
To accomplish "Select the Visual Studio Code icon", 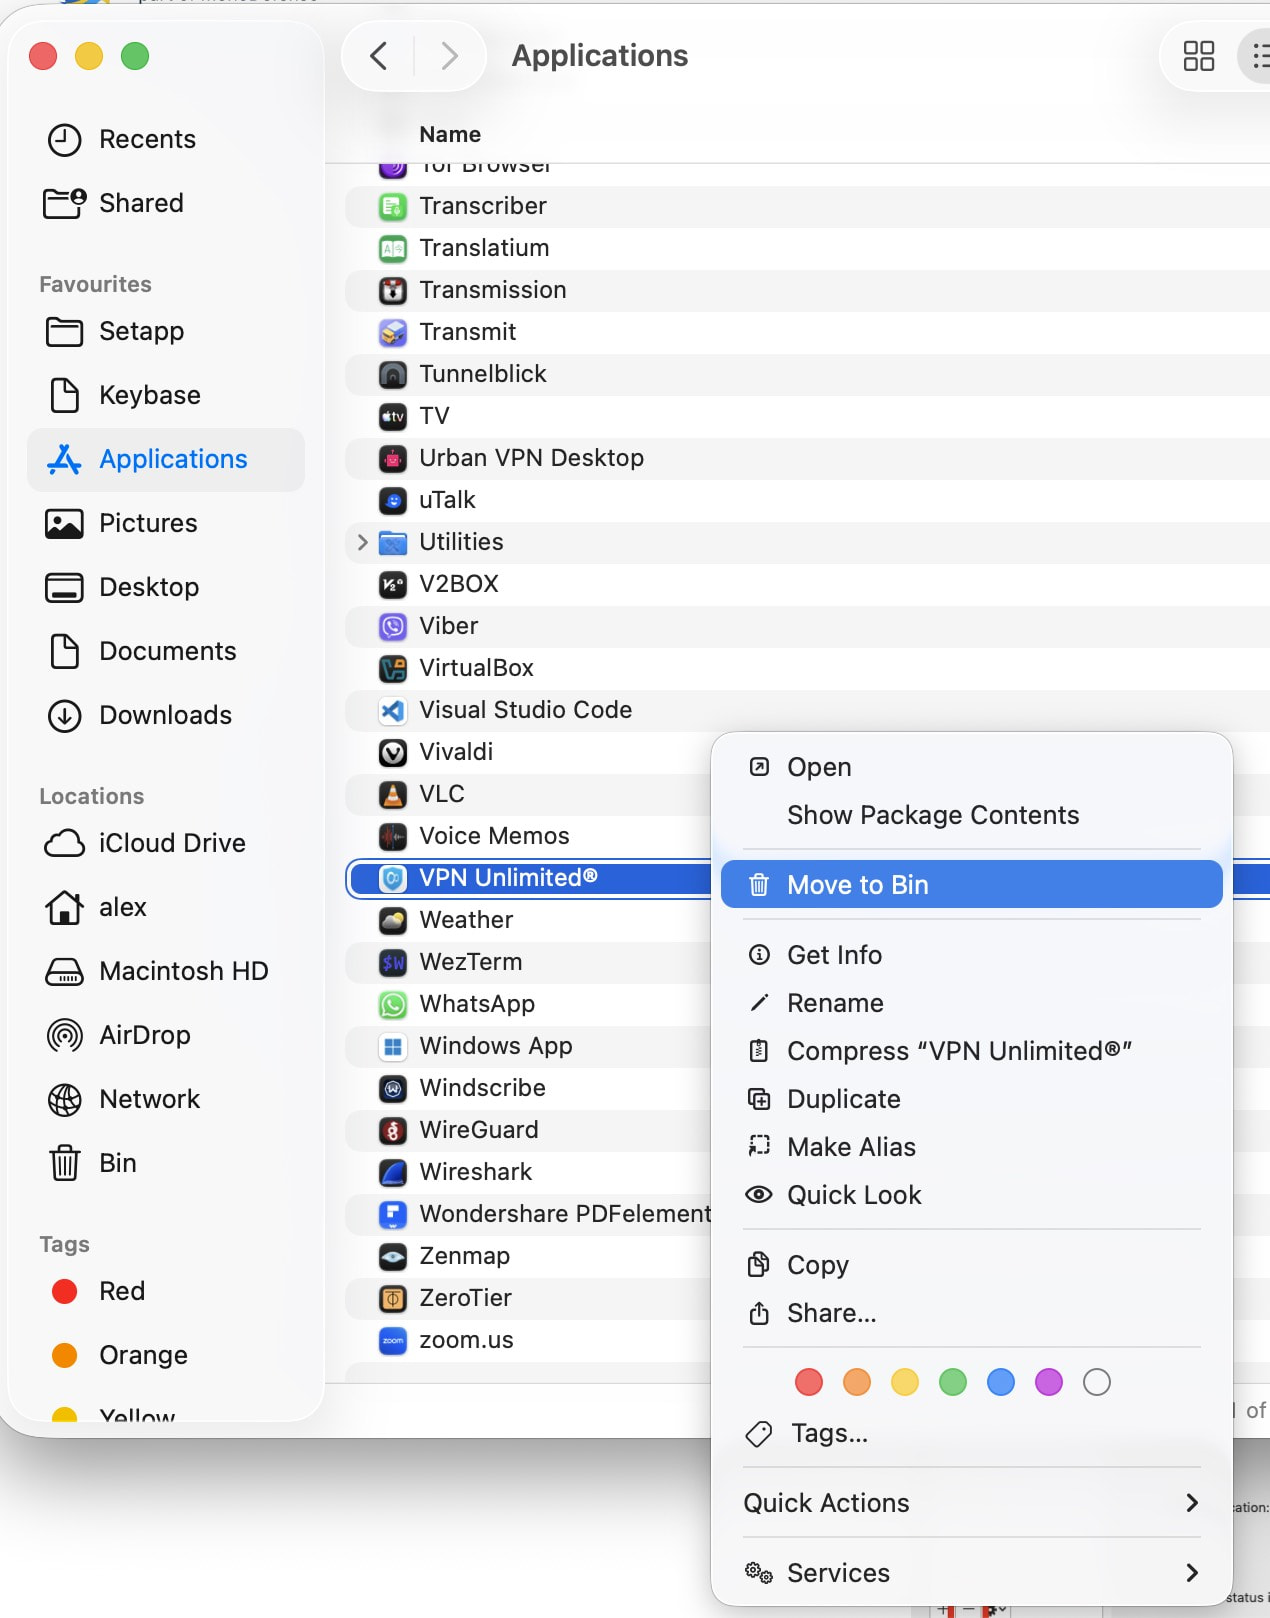I will point(393,710).
